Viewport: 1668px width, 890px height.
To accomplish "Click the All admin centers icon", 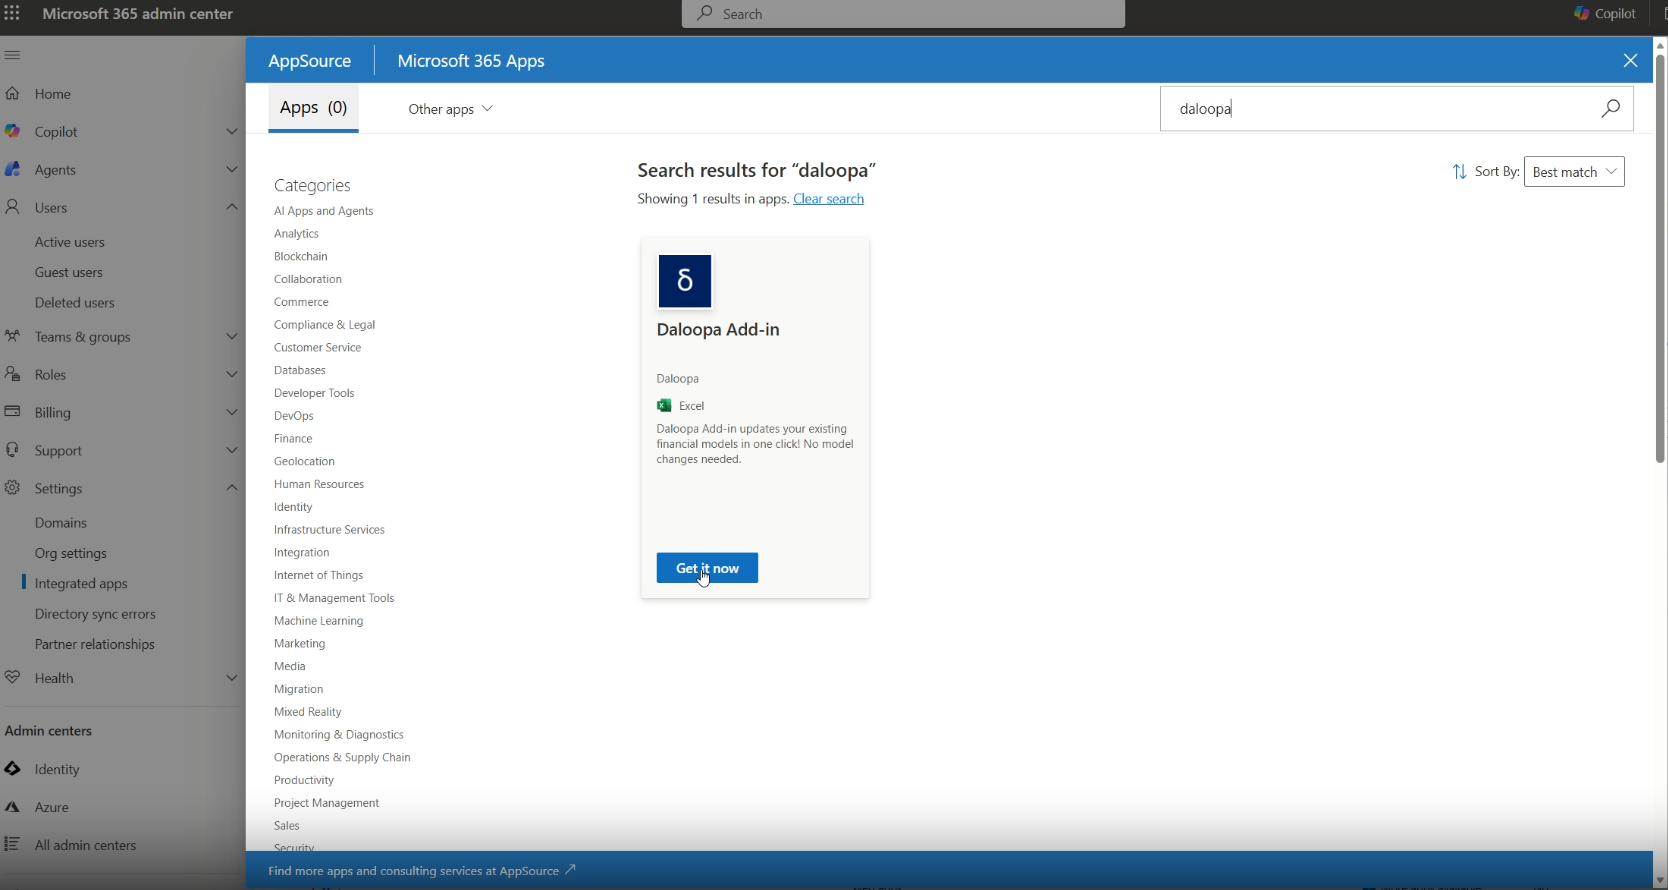I will click(13, 844).
